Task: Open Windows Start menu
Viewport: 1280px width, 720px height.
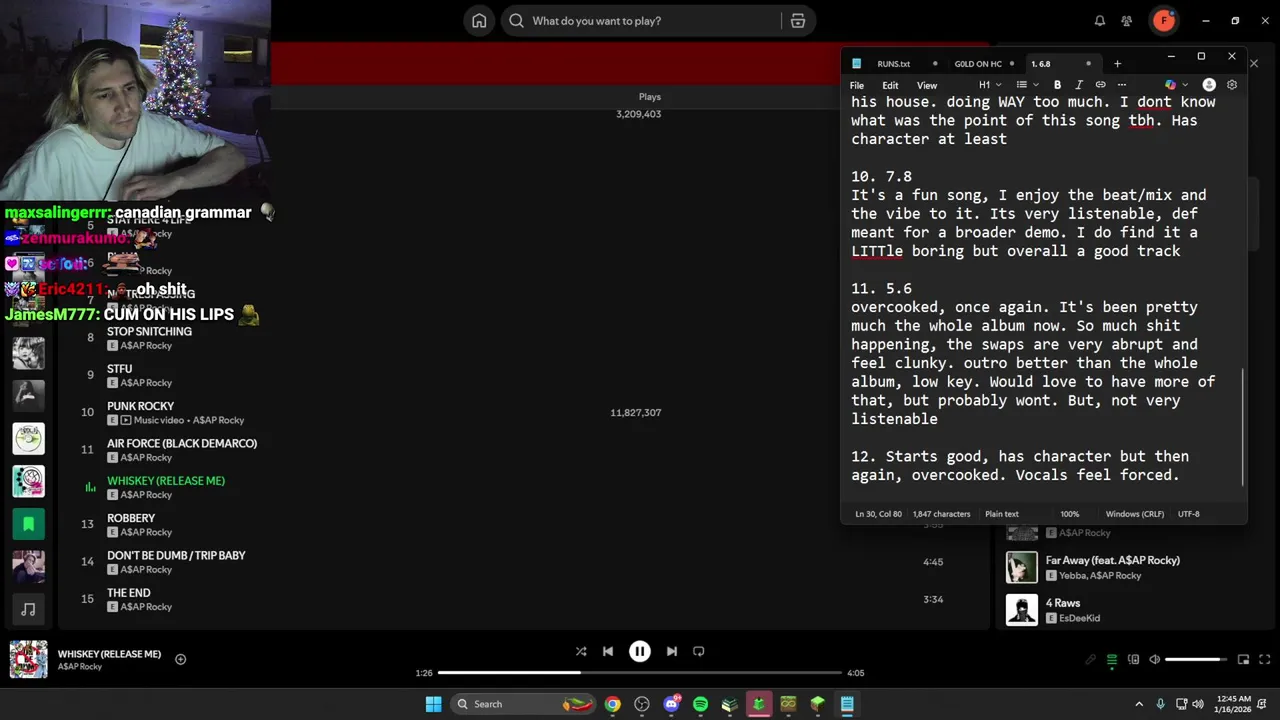Action: [433, 704]
